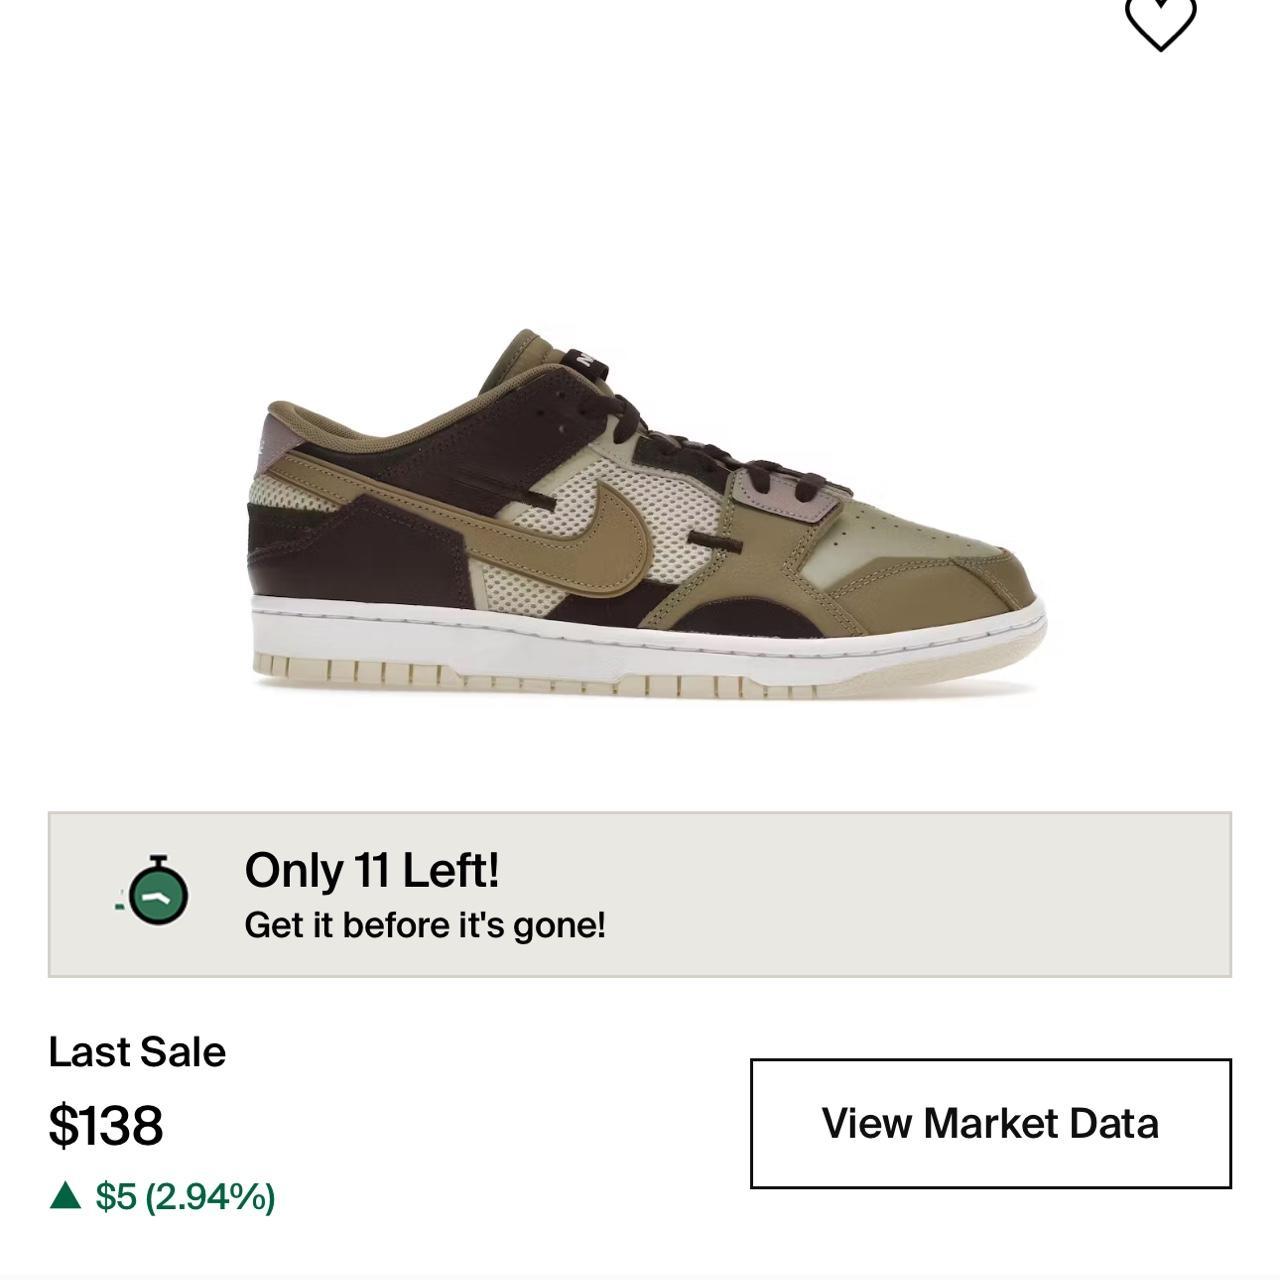
Task: Click the green upward triangle indicator
Action: click(x=66, y=1195)
